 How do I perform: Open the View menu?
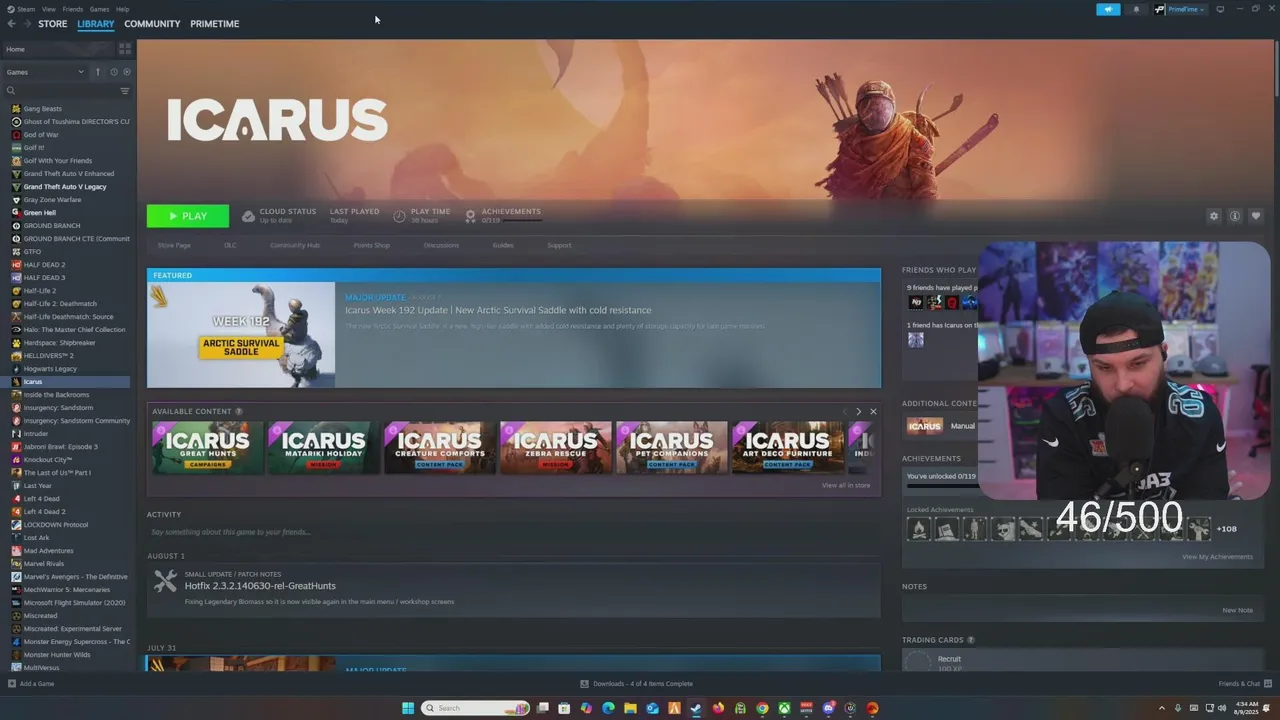(48, 9)
